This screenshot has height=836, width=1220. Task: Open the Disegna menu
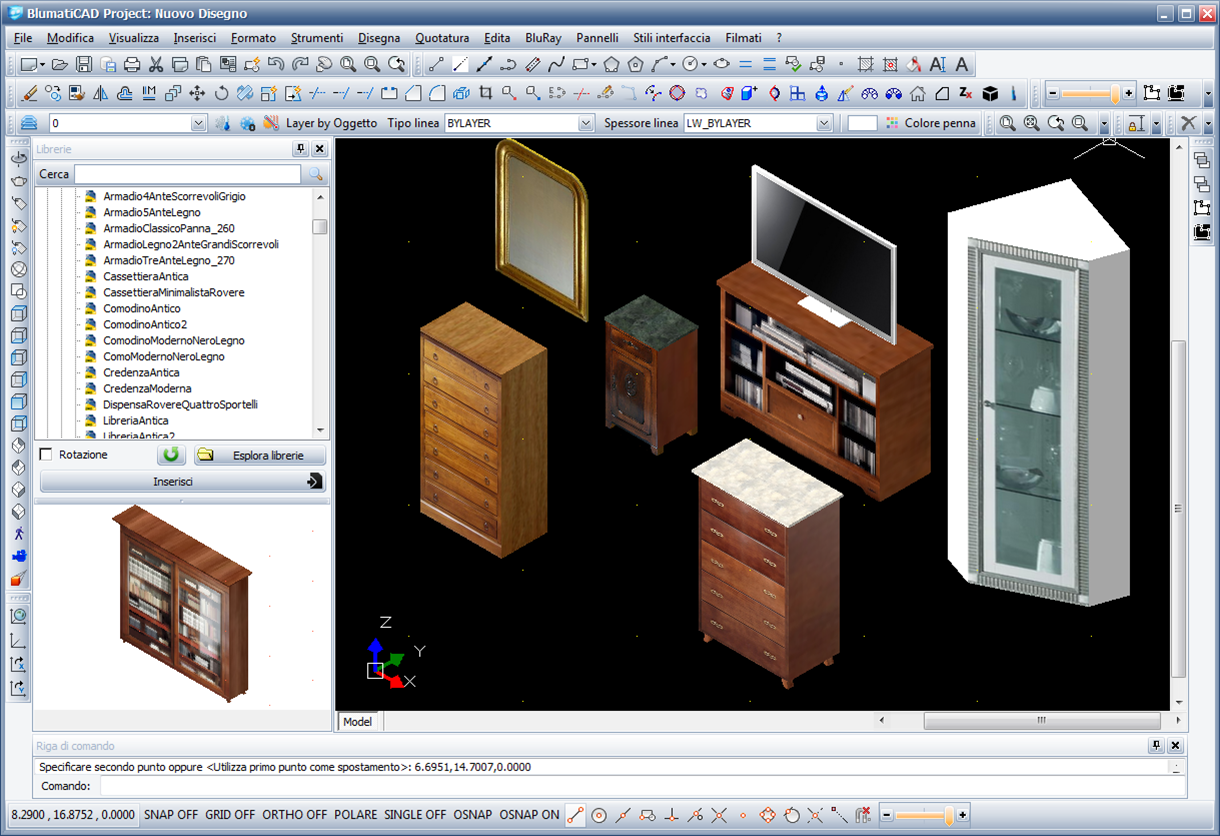[378, 38]
